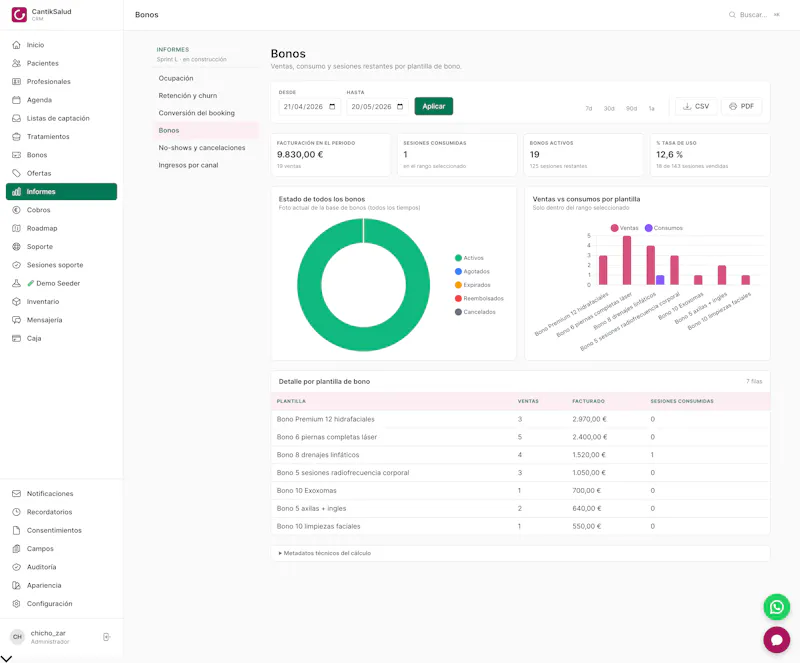Open Sesiones soporte icon in sidebar
This screenshot has height=663, width=800.
tap(16, 265)
